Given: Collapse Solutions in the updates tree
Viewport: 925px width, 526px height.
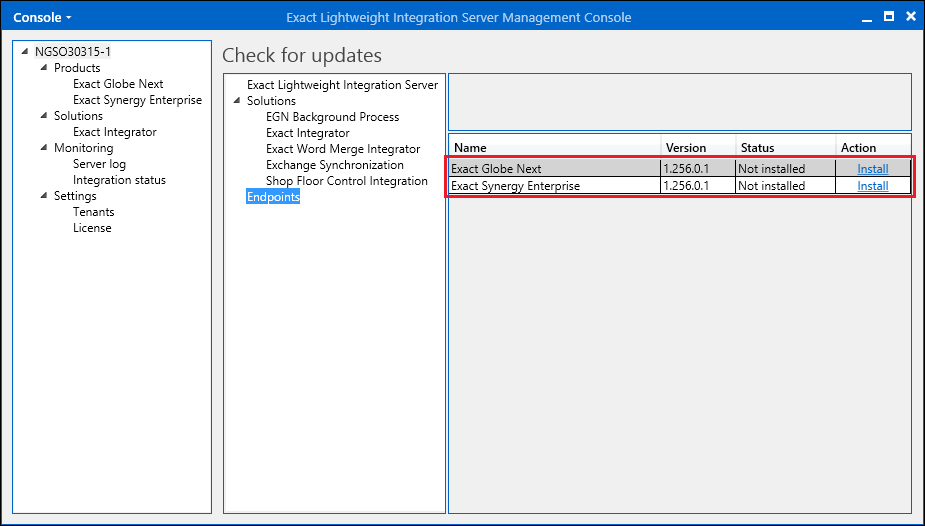Looking at the screenshot, I should tap(237, 100).
